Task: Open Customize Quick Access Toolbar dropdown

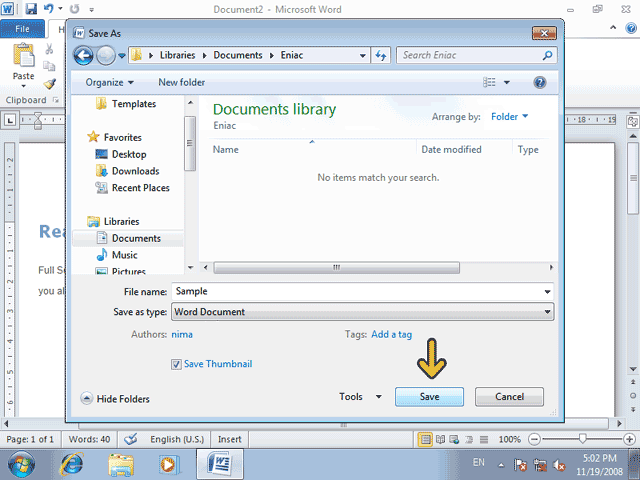Action: tap(91, 9)
